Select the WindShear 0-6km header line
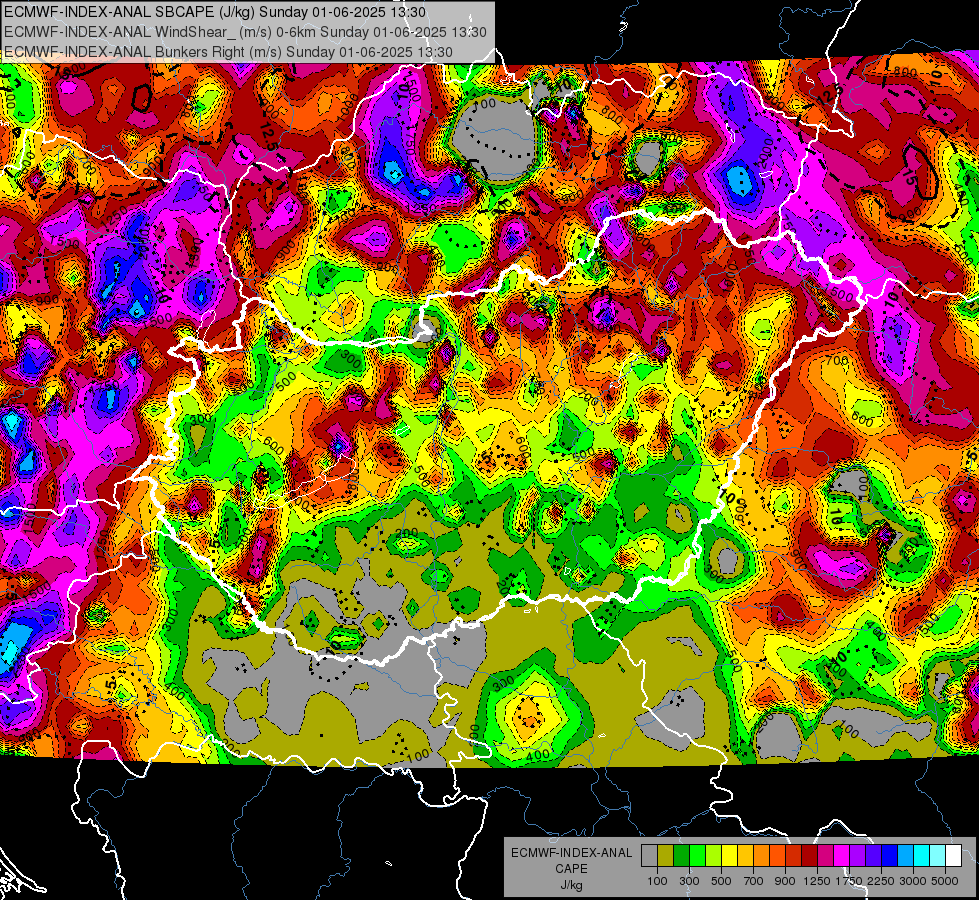The image size is (979, 900). pos(245,32)
